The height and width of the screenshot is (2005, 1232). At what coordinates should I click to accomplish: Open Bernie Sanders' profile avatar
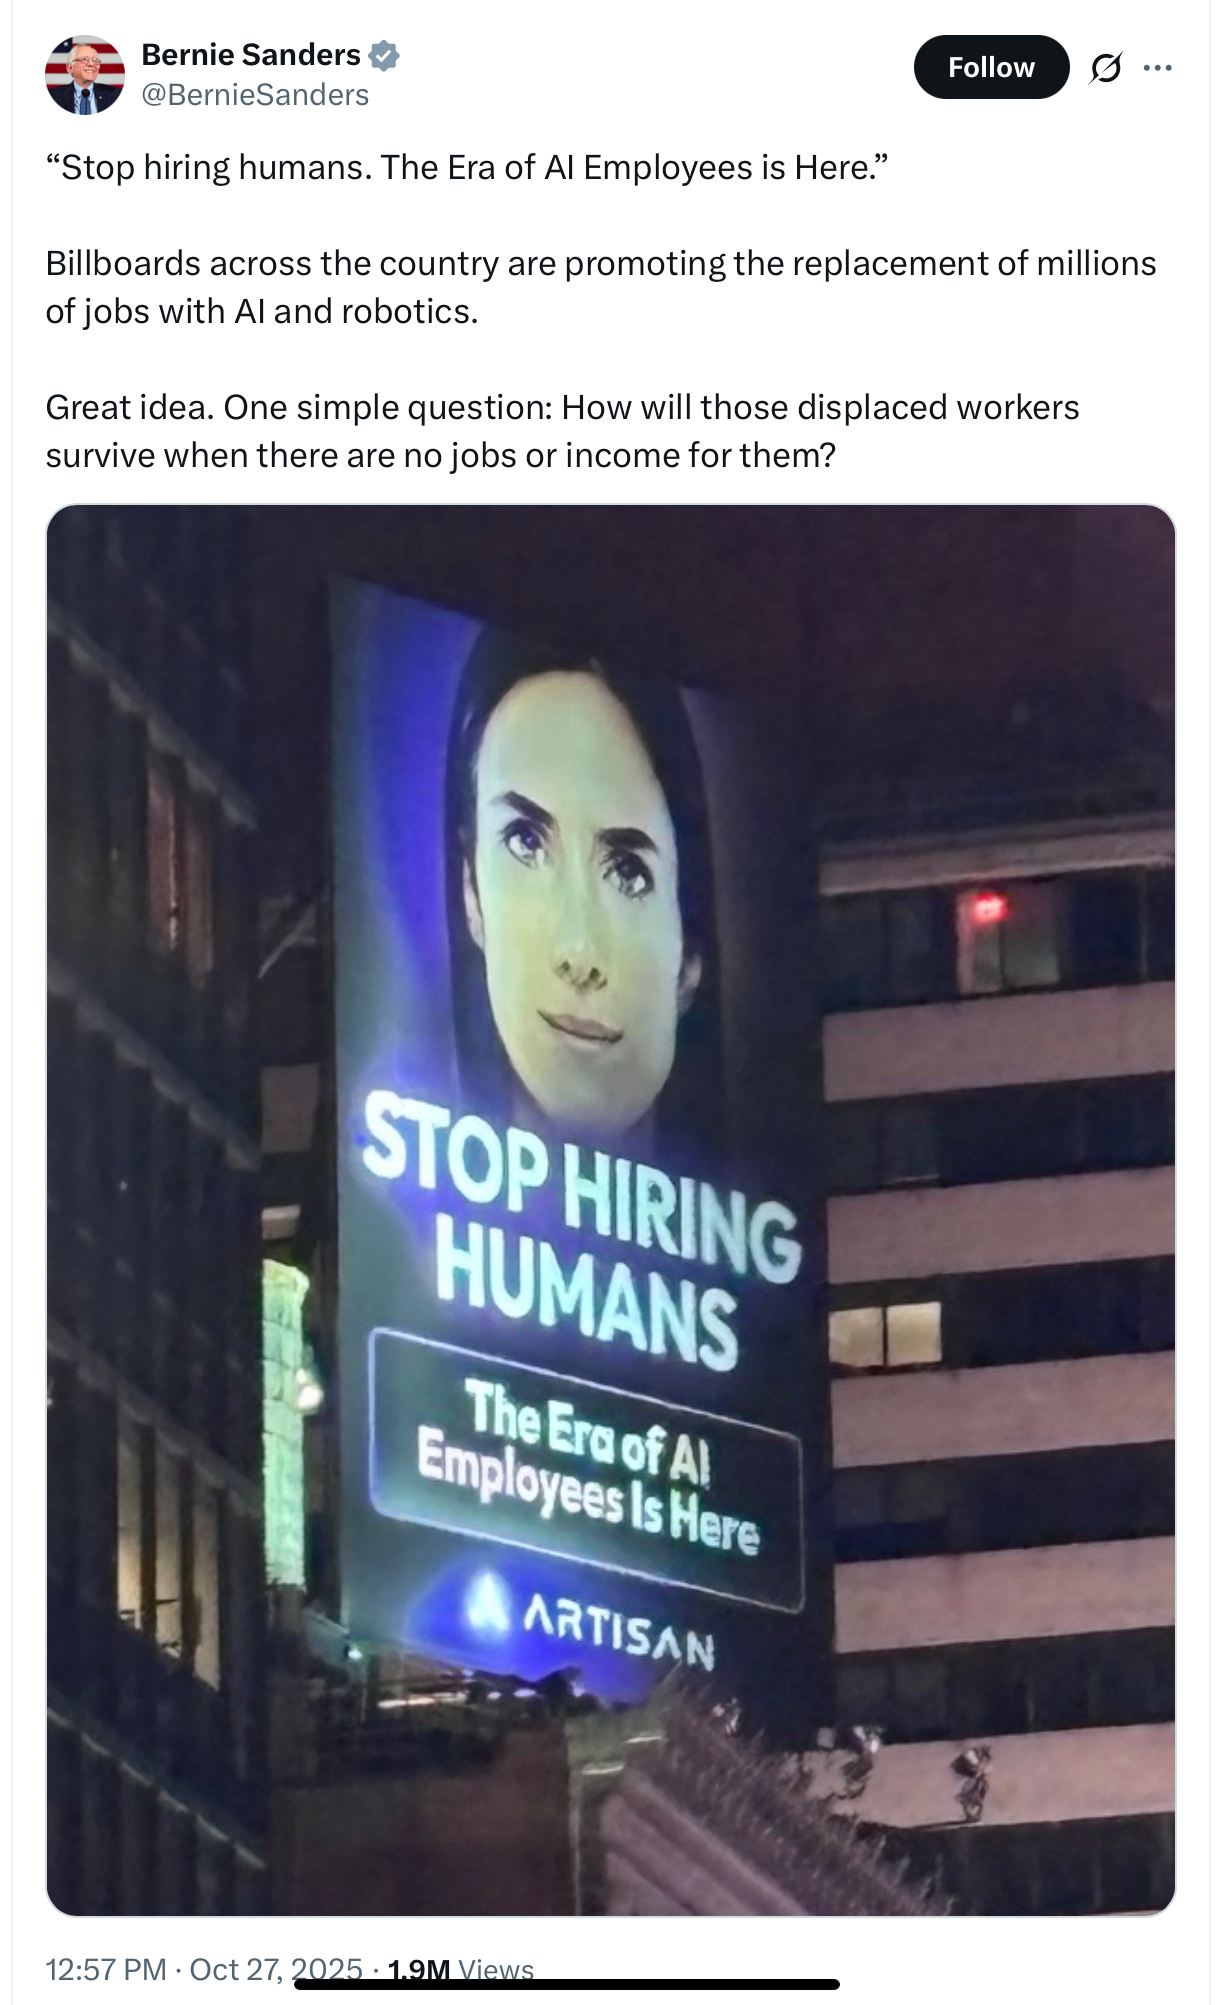(85, 75)
